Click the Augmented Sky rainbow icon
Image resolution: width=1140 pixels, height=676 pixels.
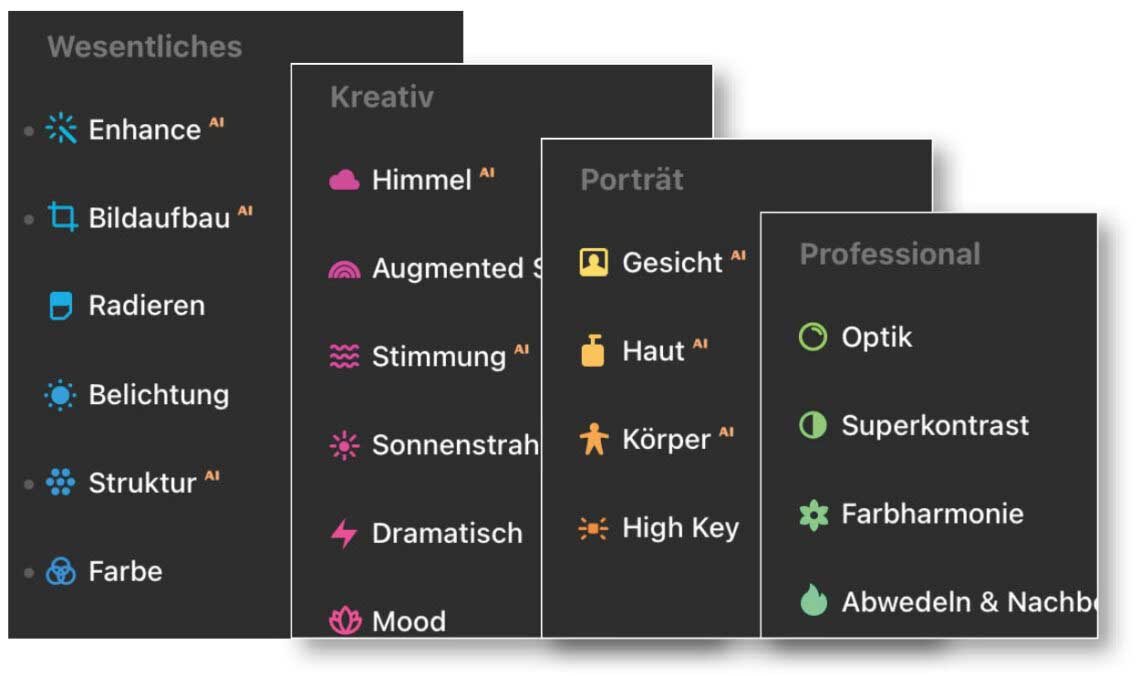(344, 269)
